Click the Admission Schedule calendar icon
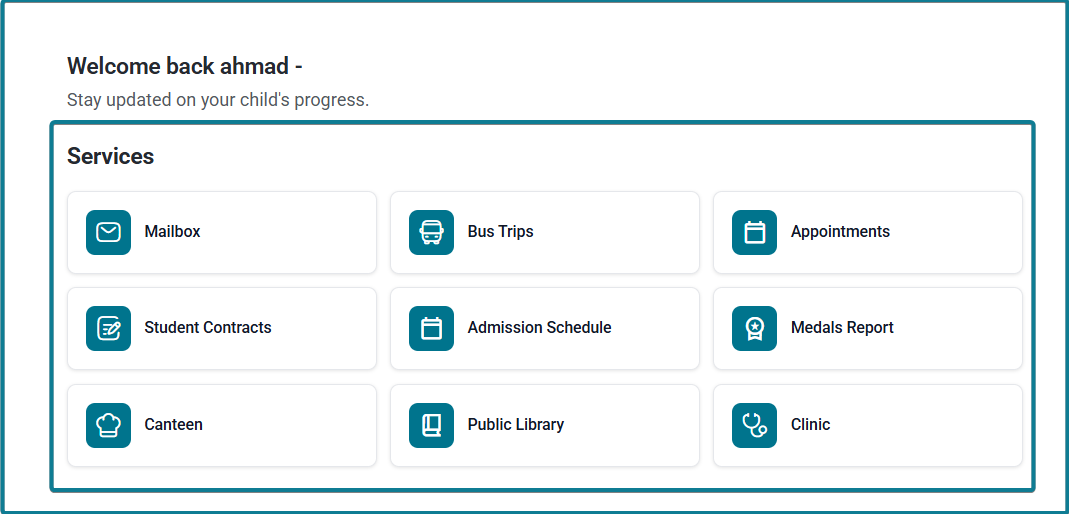 [432, 329]
